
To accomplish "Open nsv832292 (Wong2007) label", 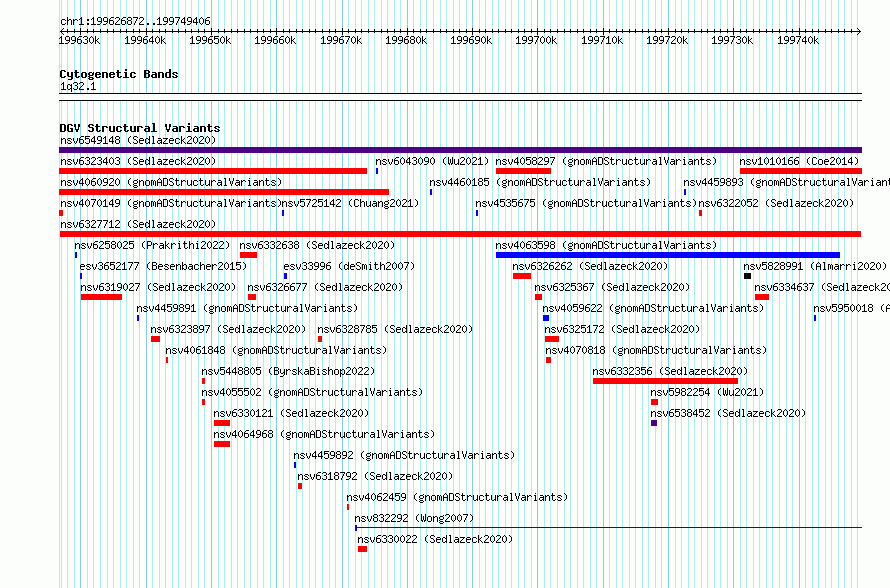I will click(x=414, y=518).
